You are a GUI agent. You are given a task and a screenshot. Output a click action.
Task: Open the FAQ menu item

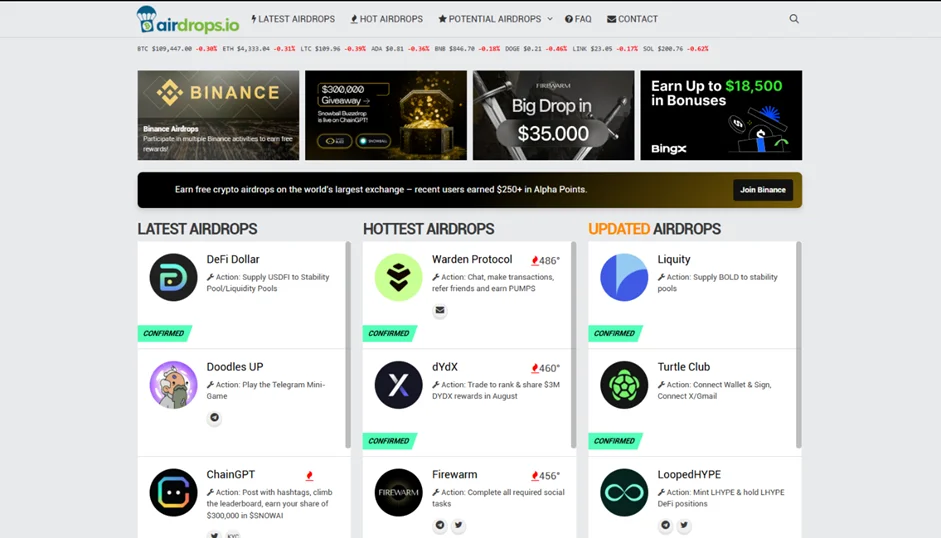coord(578,19)
